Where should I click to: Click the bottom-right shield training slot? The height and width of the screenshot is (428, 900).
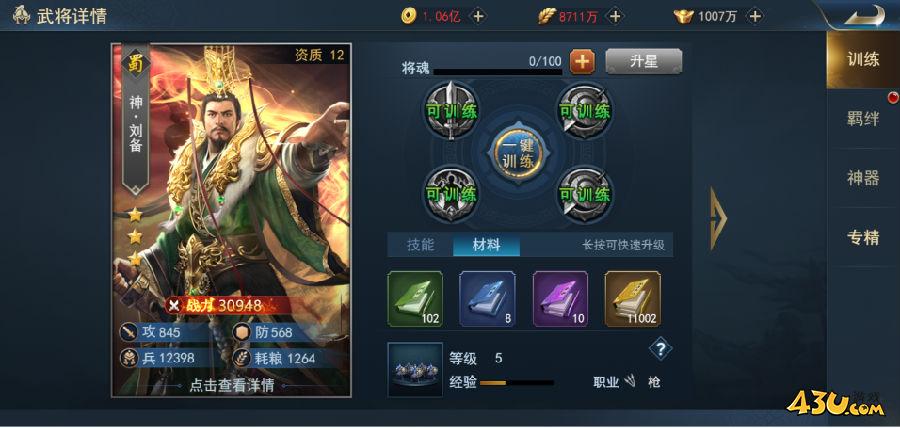585,193
